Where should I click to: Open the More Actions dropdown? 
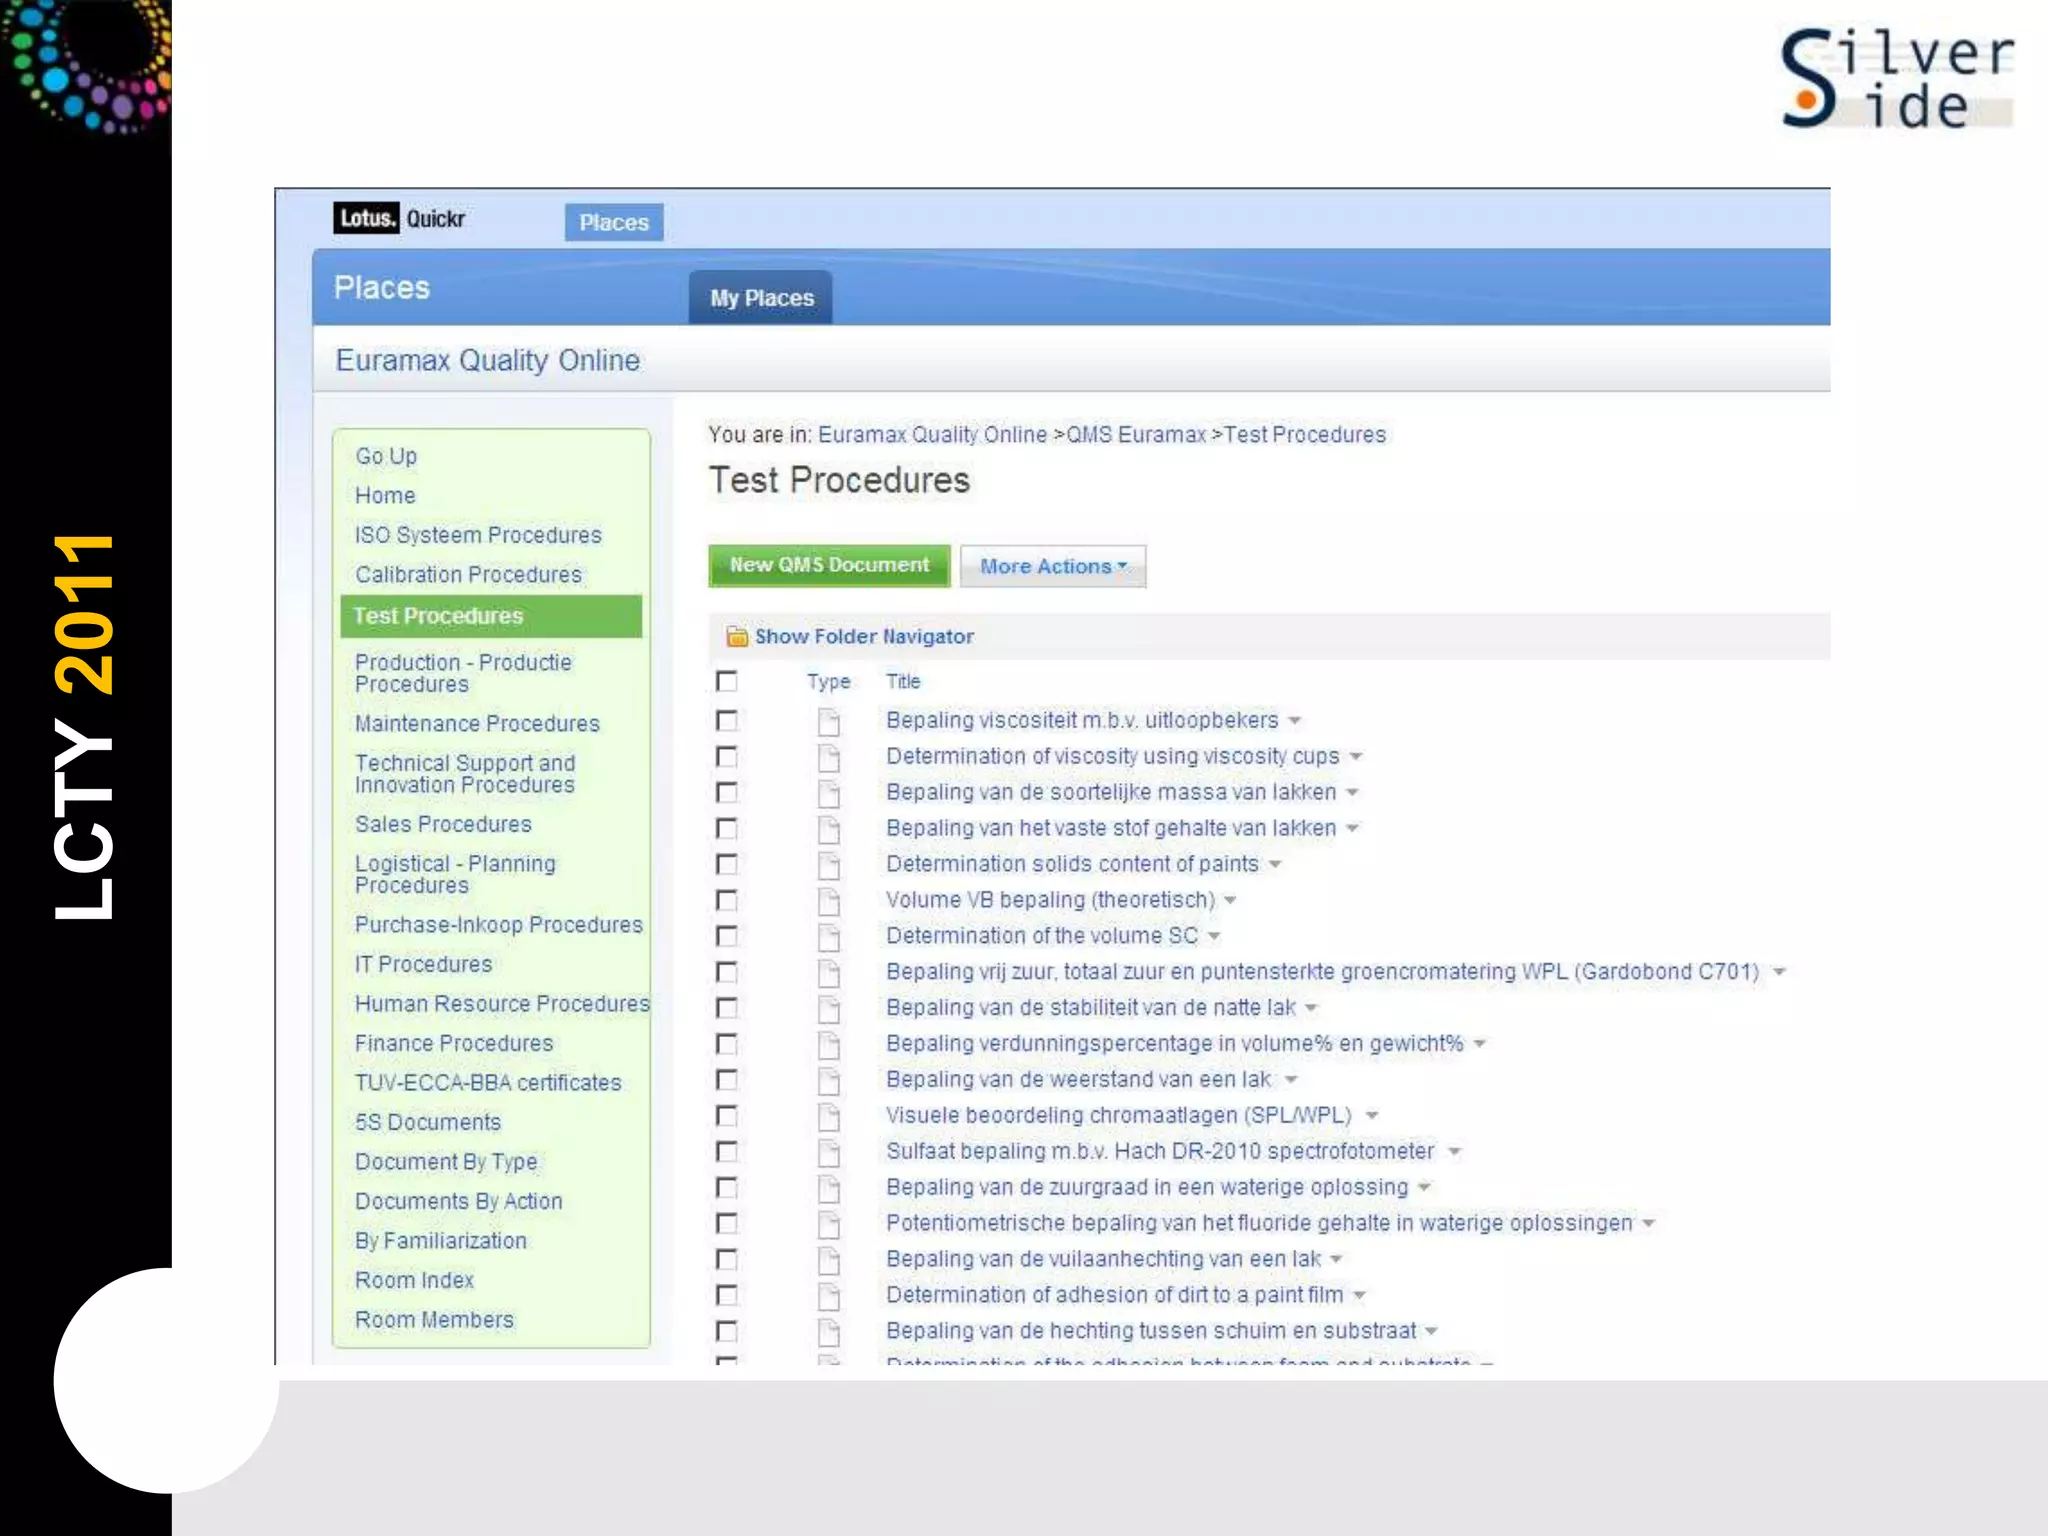click(x=1052, y=566)
